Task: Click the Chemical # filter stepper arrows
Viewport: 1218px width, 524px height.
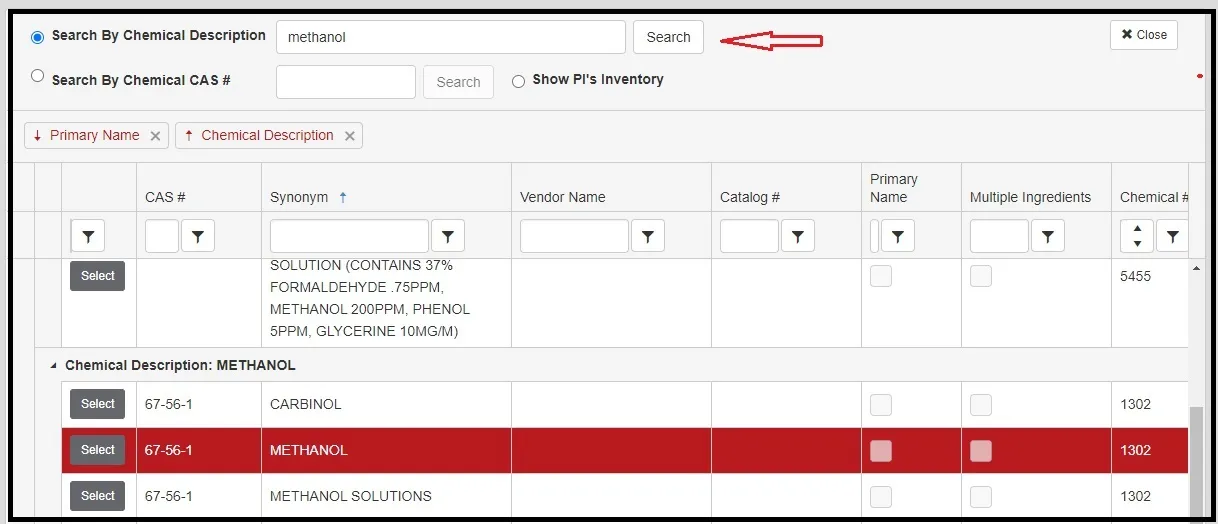Action: click(1136, 236)
